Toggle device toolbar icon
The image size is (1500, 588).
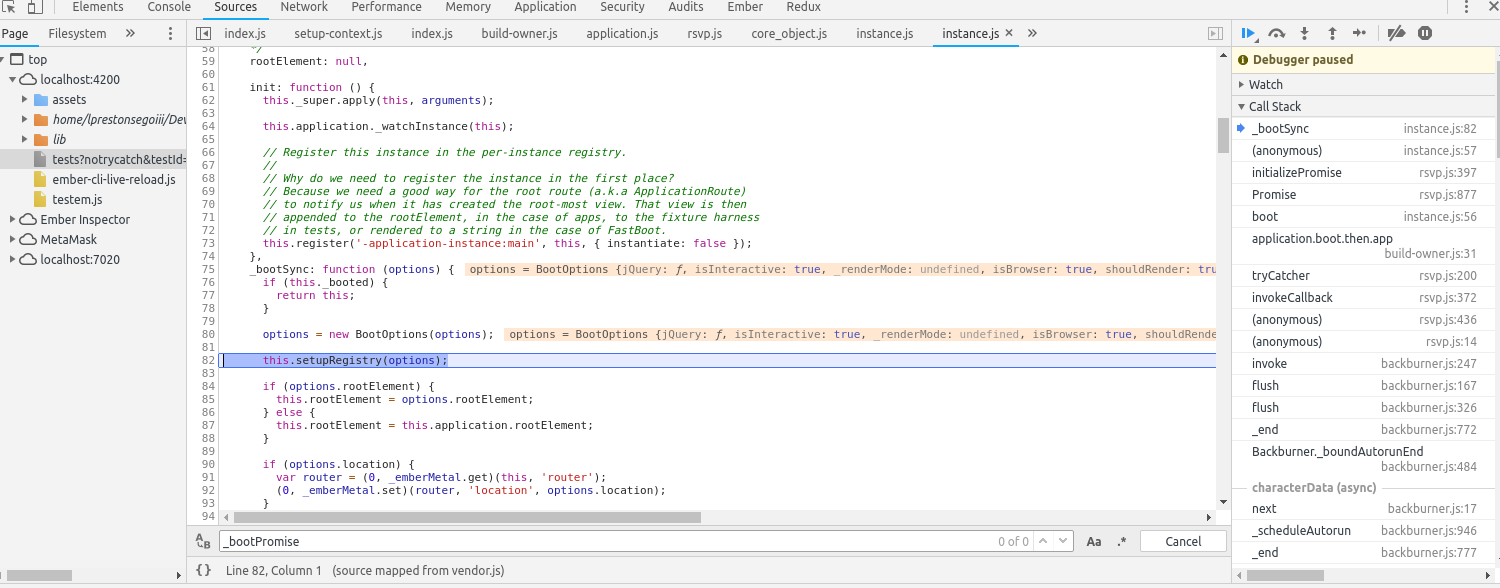35,7
